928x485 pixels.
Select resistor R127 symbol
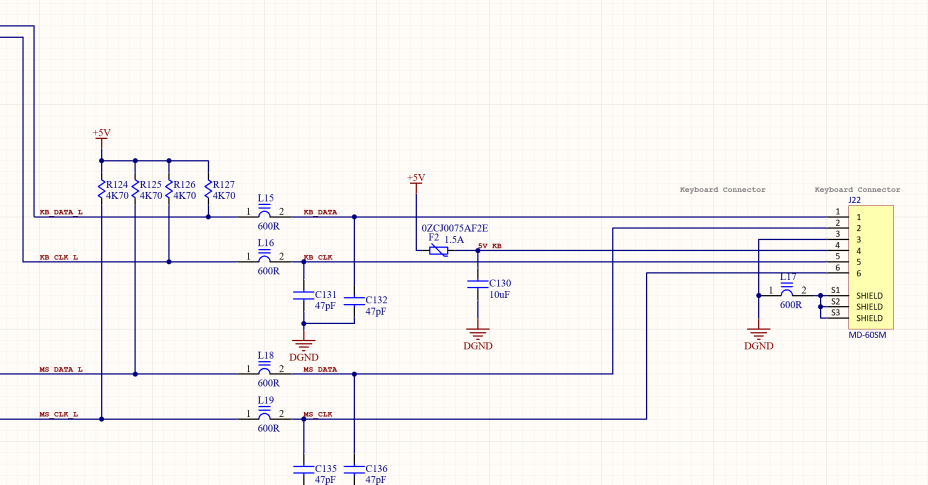(x=208, y=190)
